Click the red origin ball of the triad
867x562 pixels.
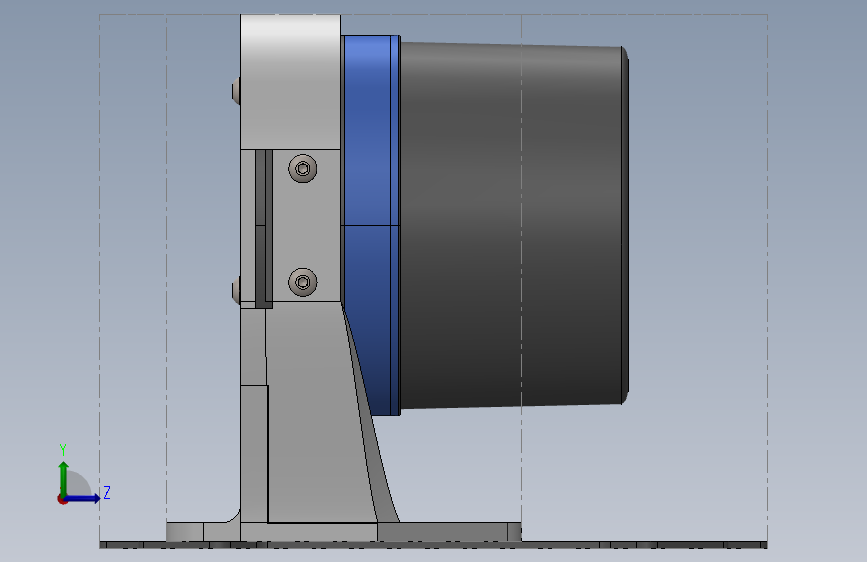(62, 499)
